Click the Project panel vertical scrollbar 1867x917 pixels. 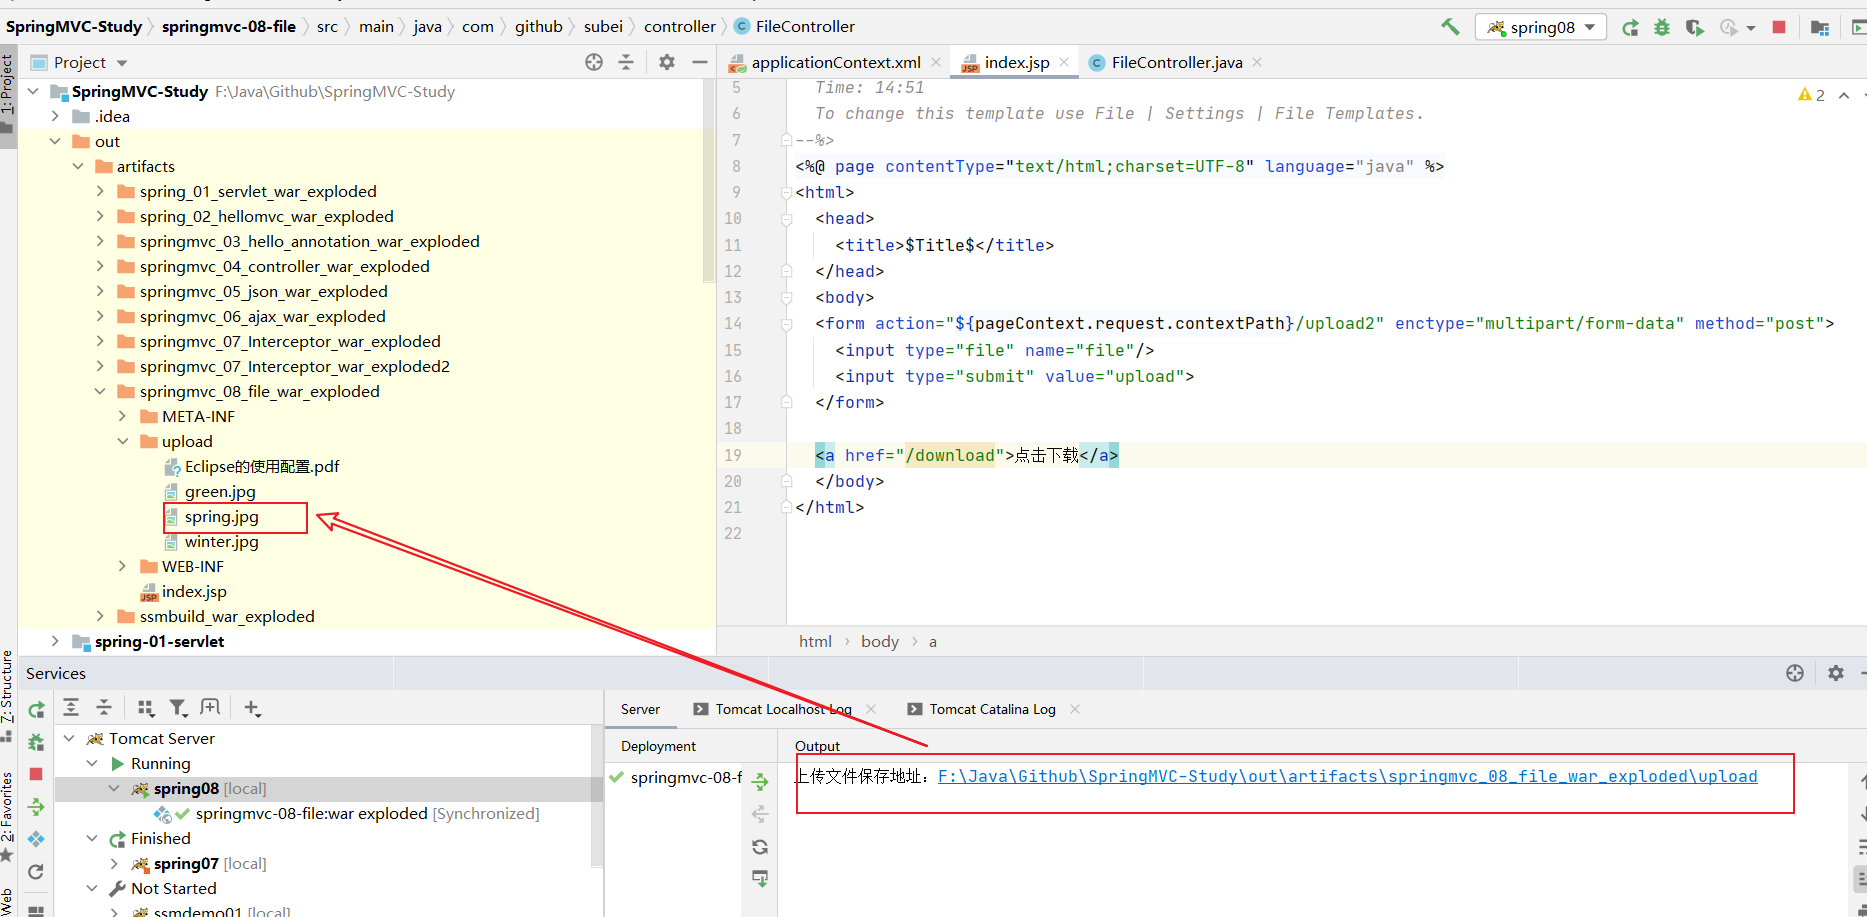pos(709,180)
